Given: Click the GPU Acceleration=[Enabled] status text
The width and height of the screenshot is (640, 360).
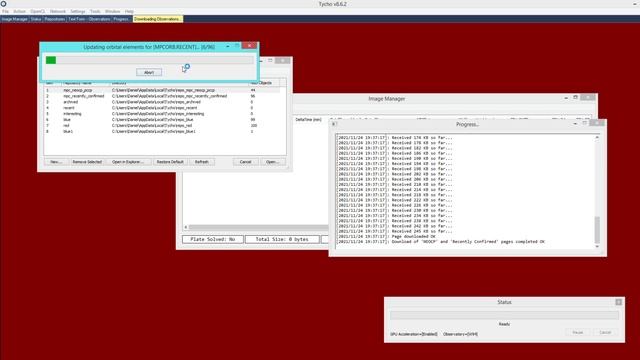Looking at the screenshot, I should click(413, 334).
